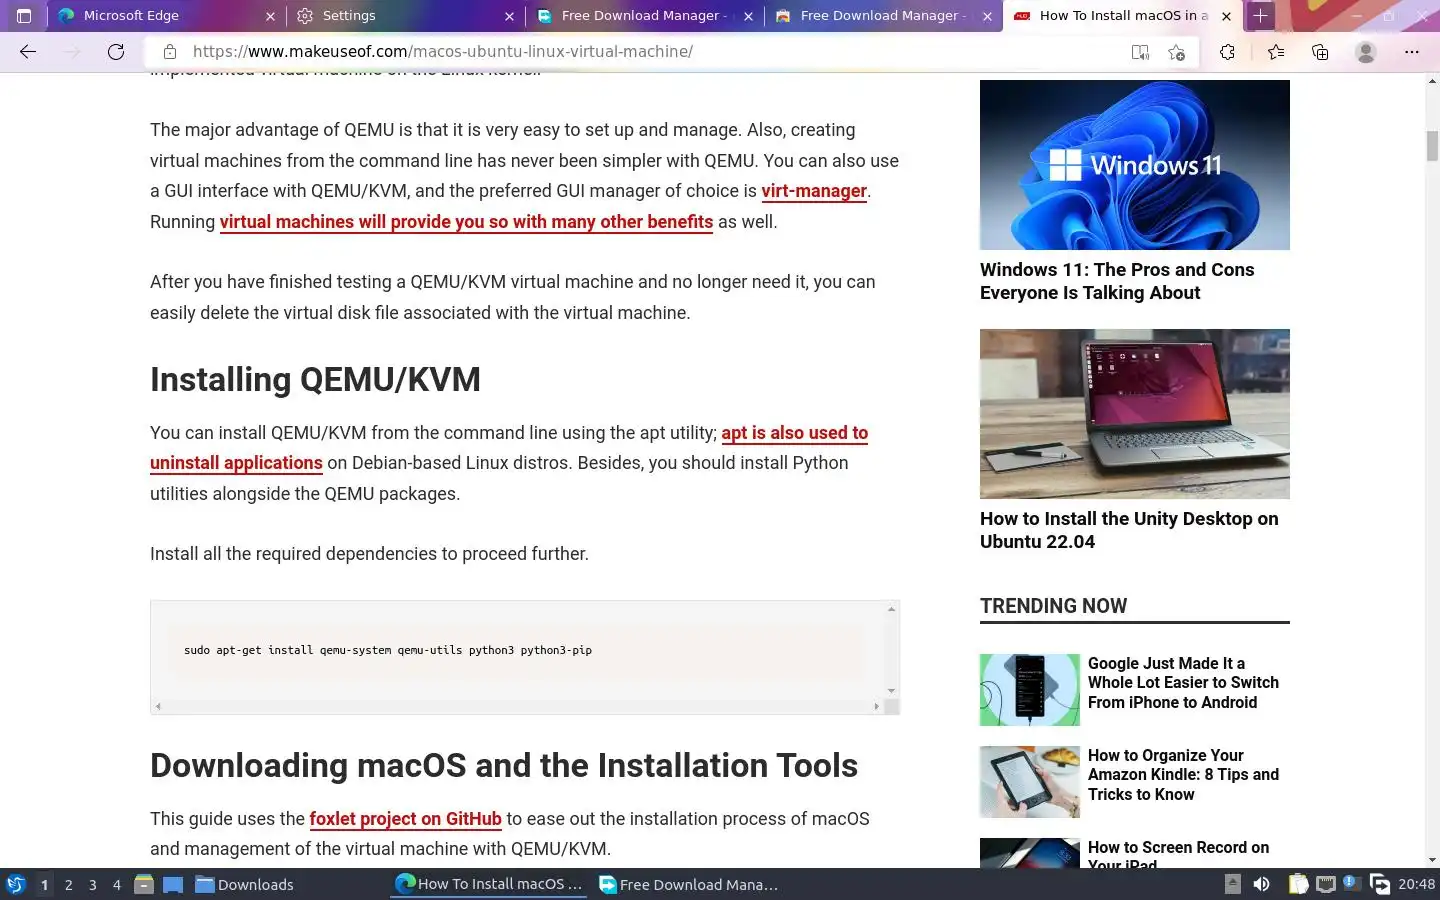Open the file manager taskbar launcher
The height and width of the screenshot is (900, 1440).
(x=144, y=884)
